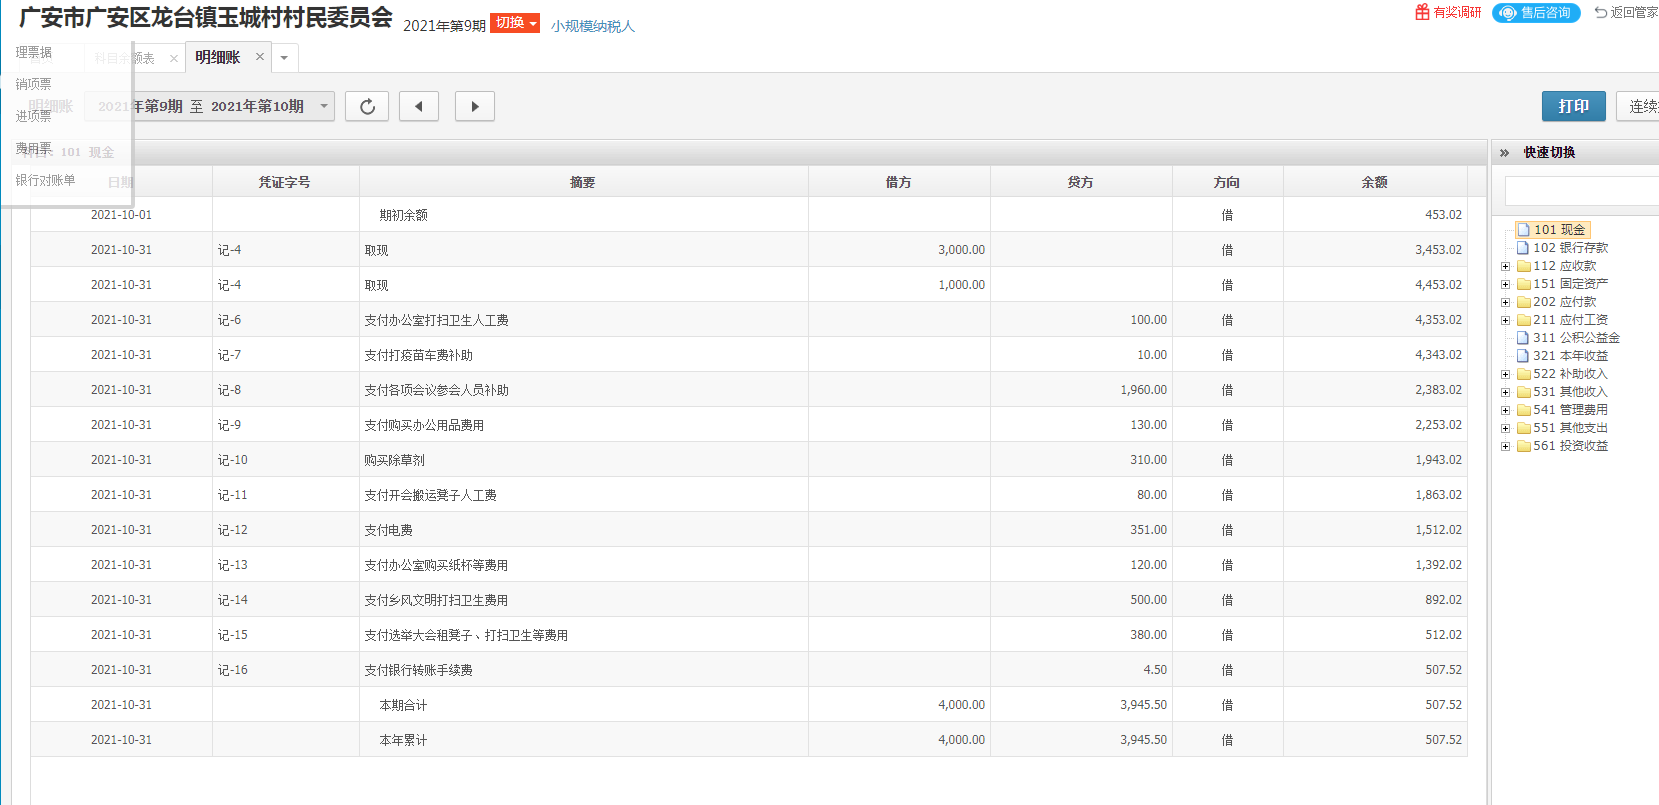
Task: Open the tab list dropdown arrow
Action: click(x=284, y=58)
